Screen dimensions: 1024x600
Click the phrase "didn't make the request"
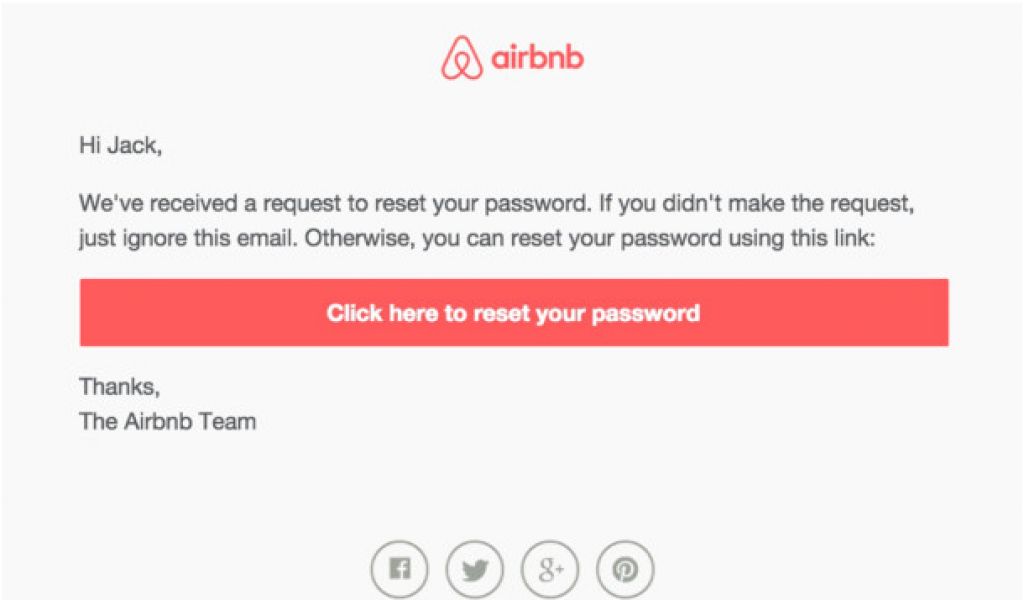(x=788, y=204)
